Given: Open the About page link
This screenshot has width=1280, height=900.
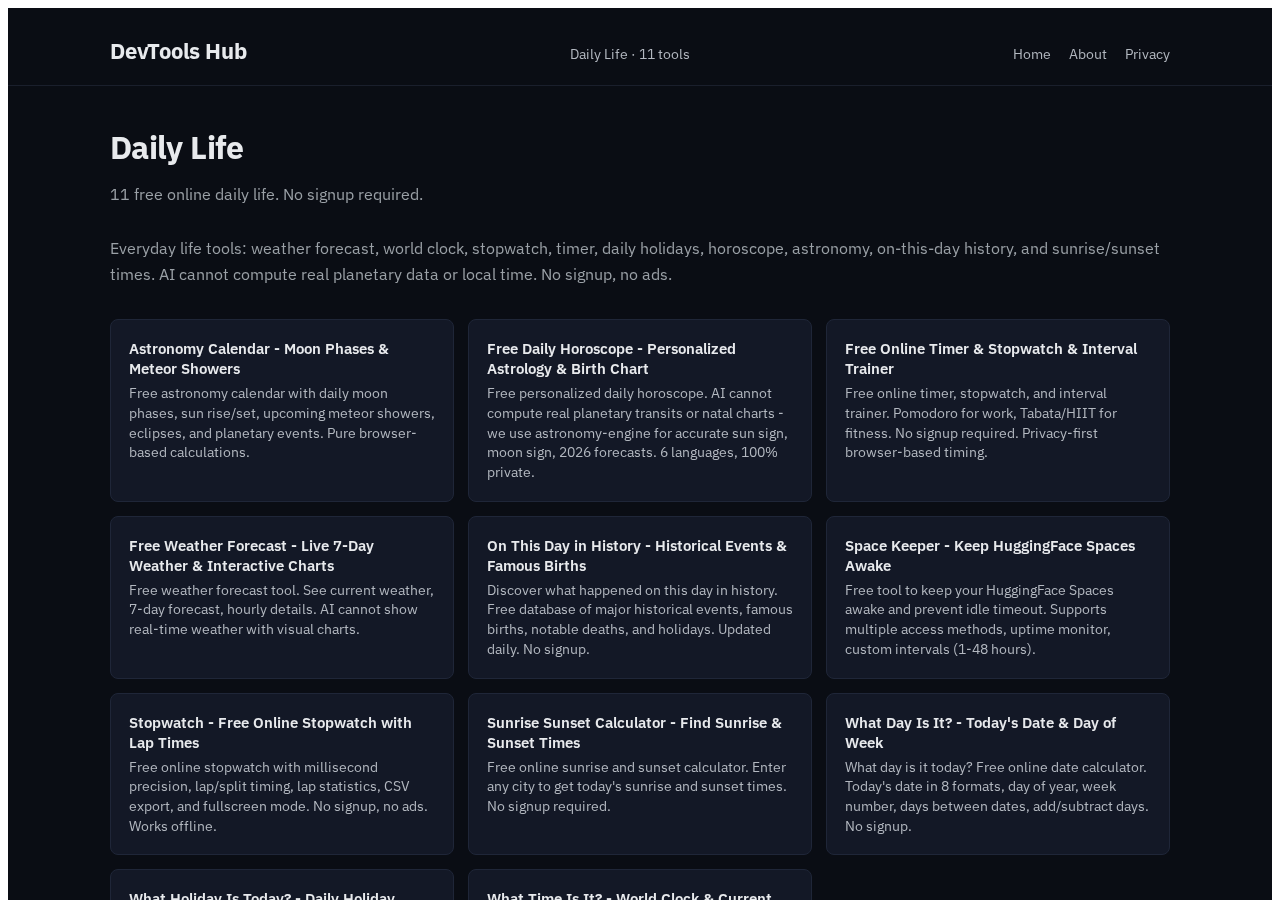Looking at the screenshot, I should tap(1087, 54).
